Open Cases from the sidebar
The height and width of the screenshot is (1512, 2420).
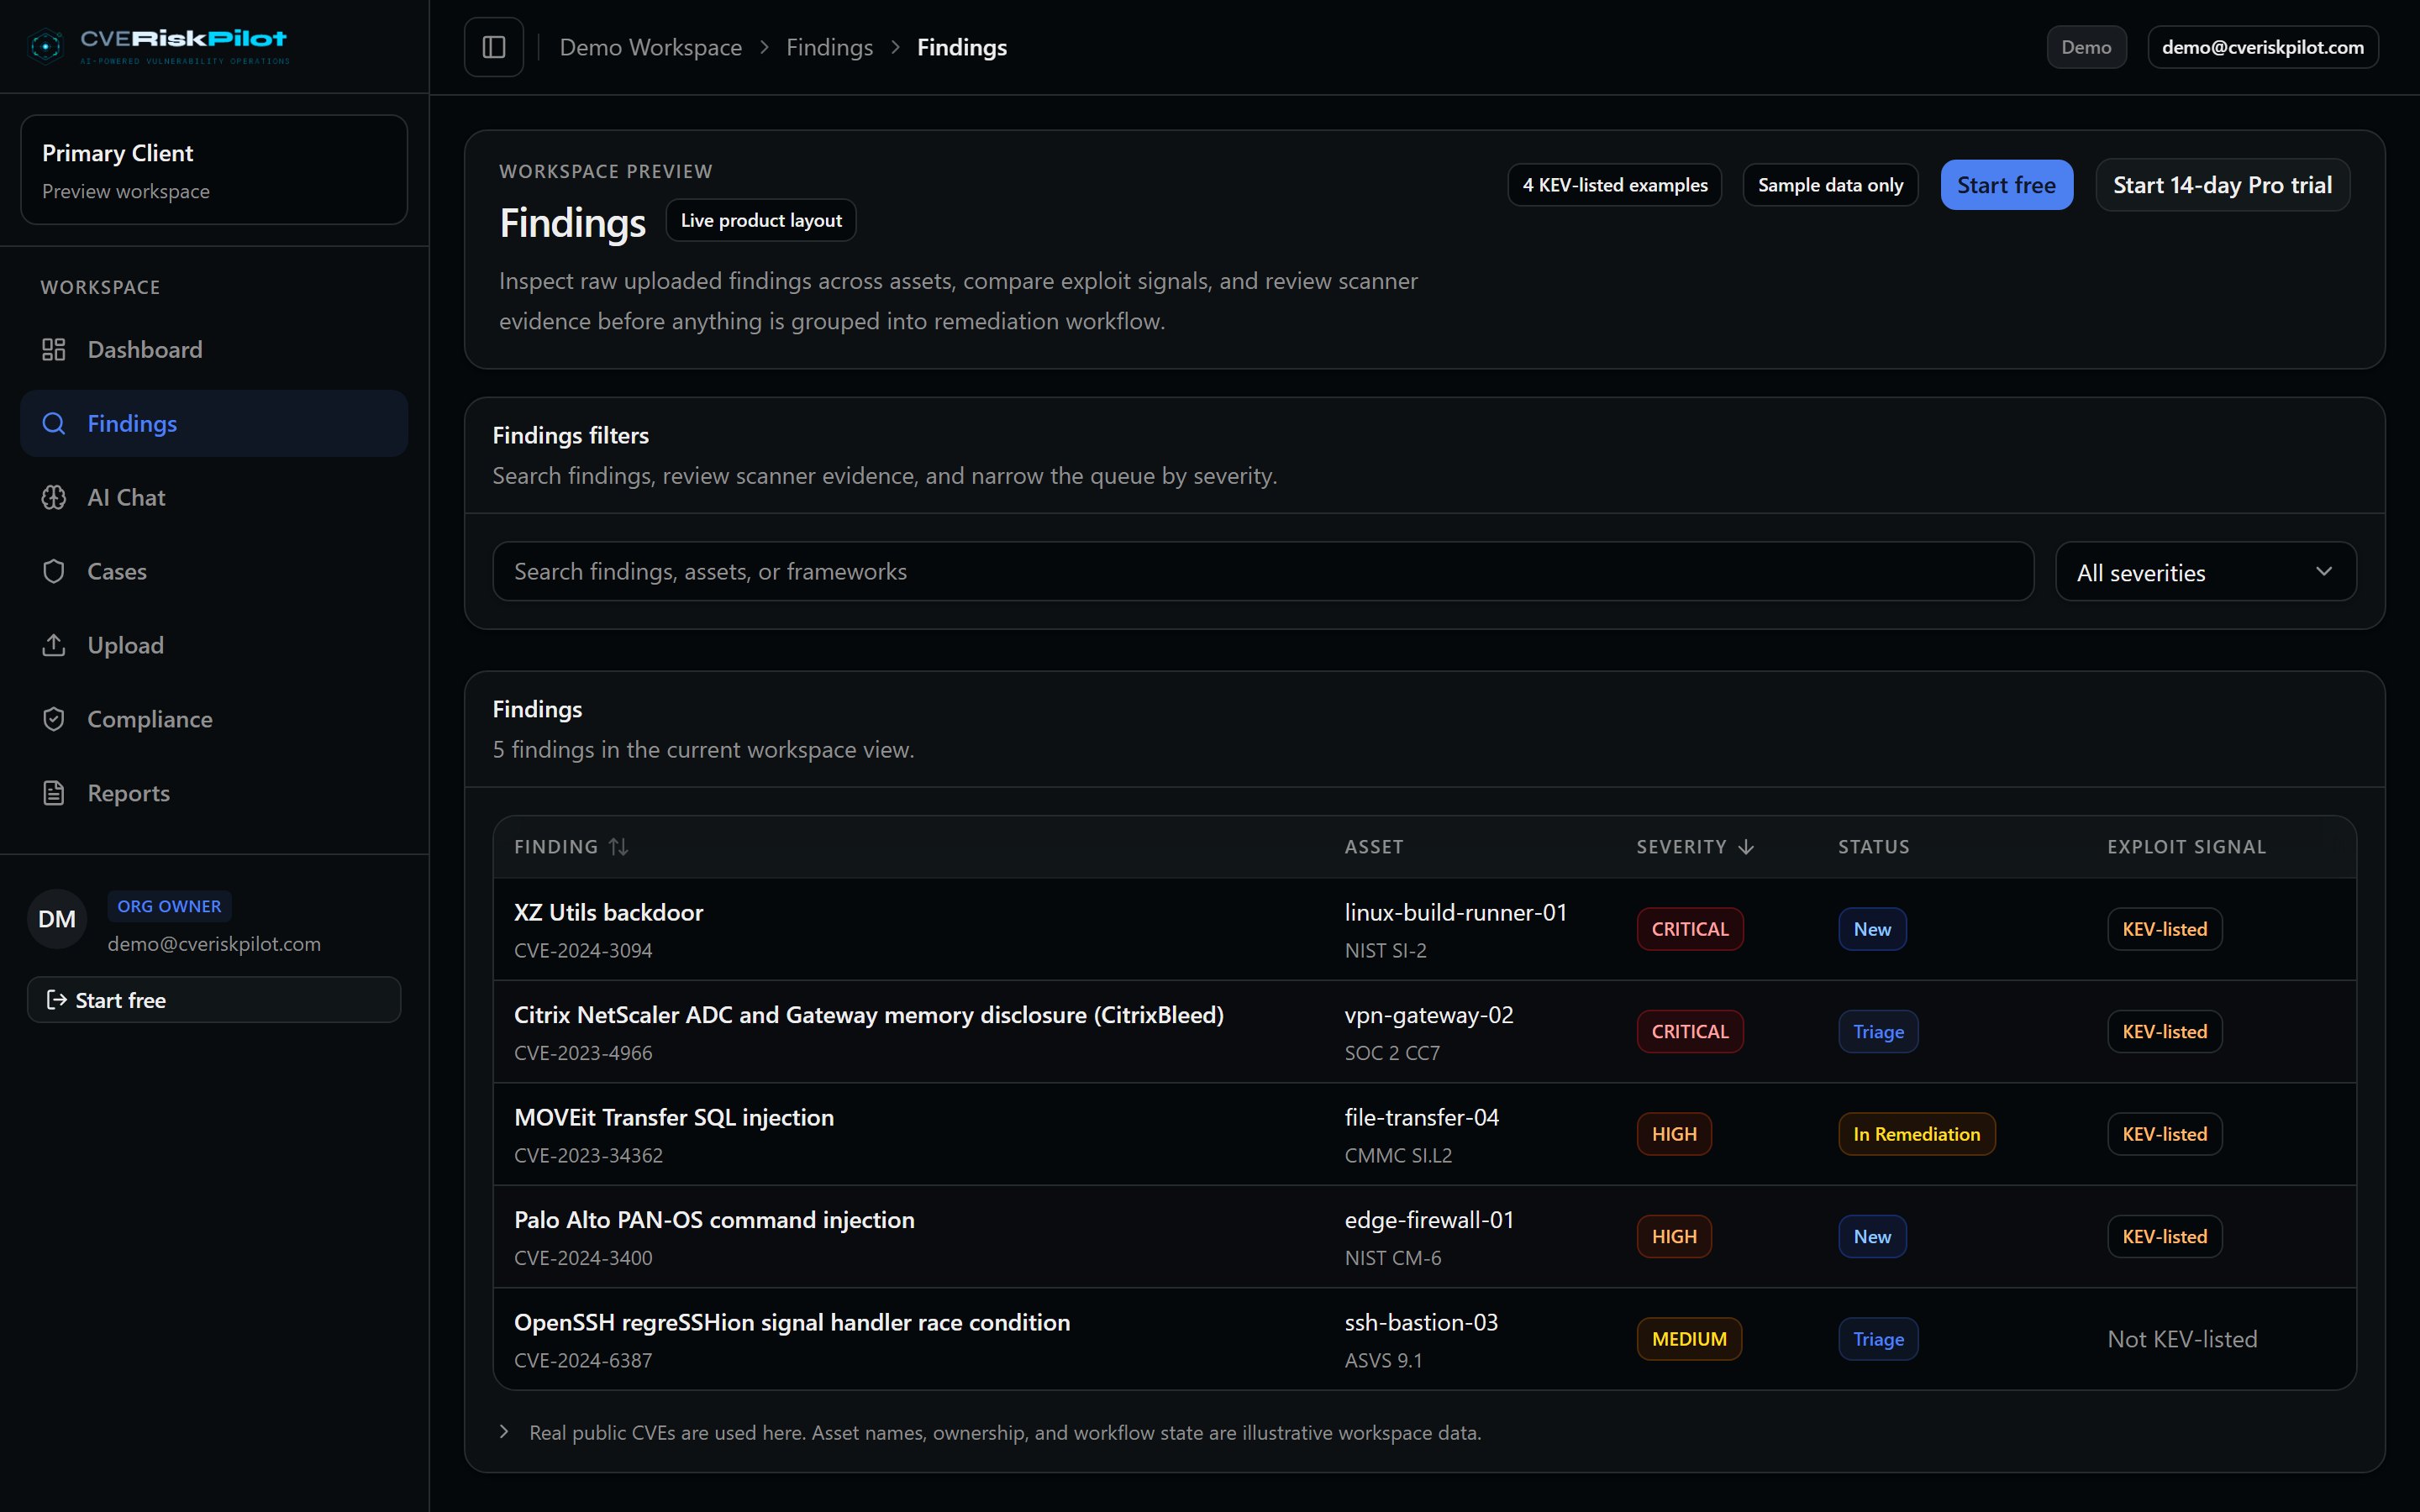[214, 571]
